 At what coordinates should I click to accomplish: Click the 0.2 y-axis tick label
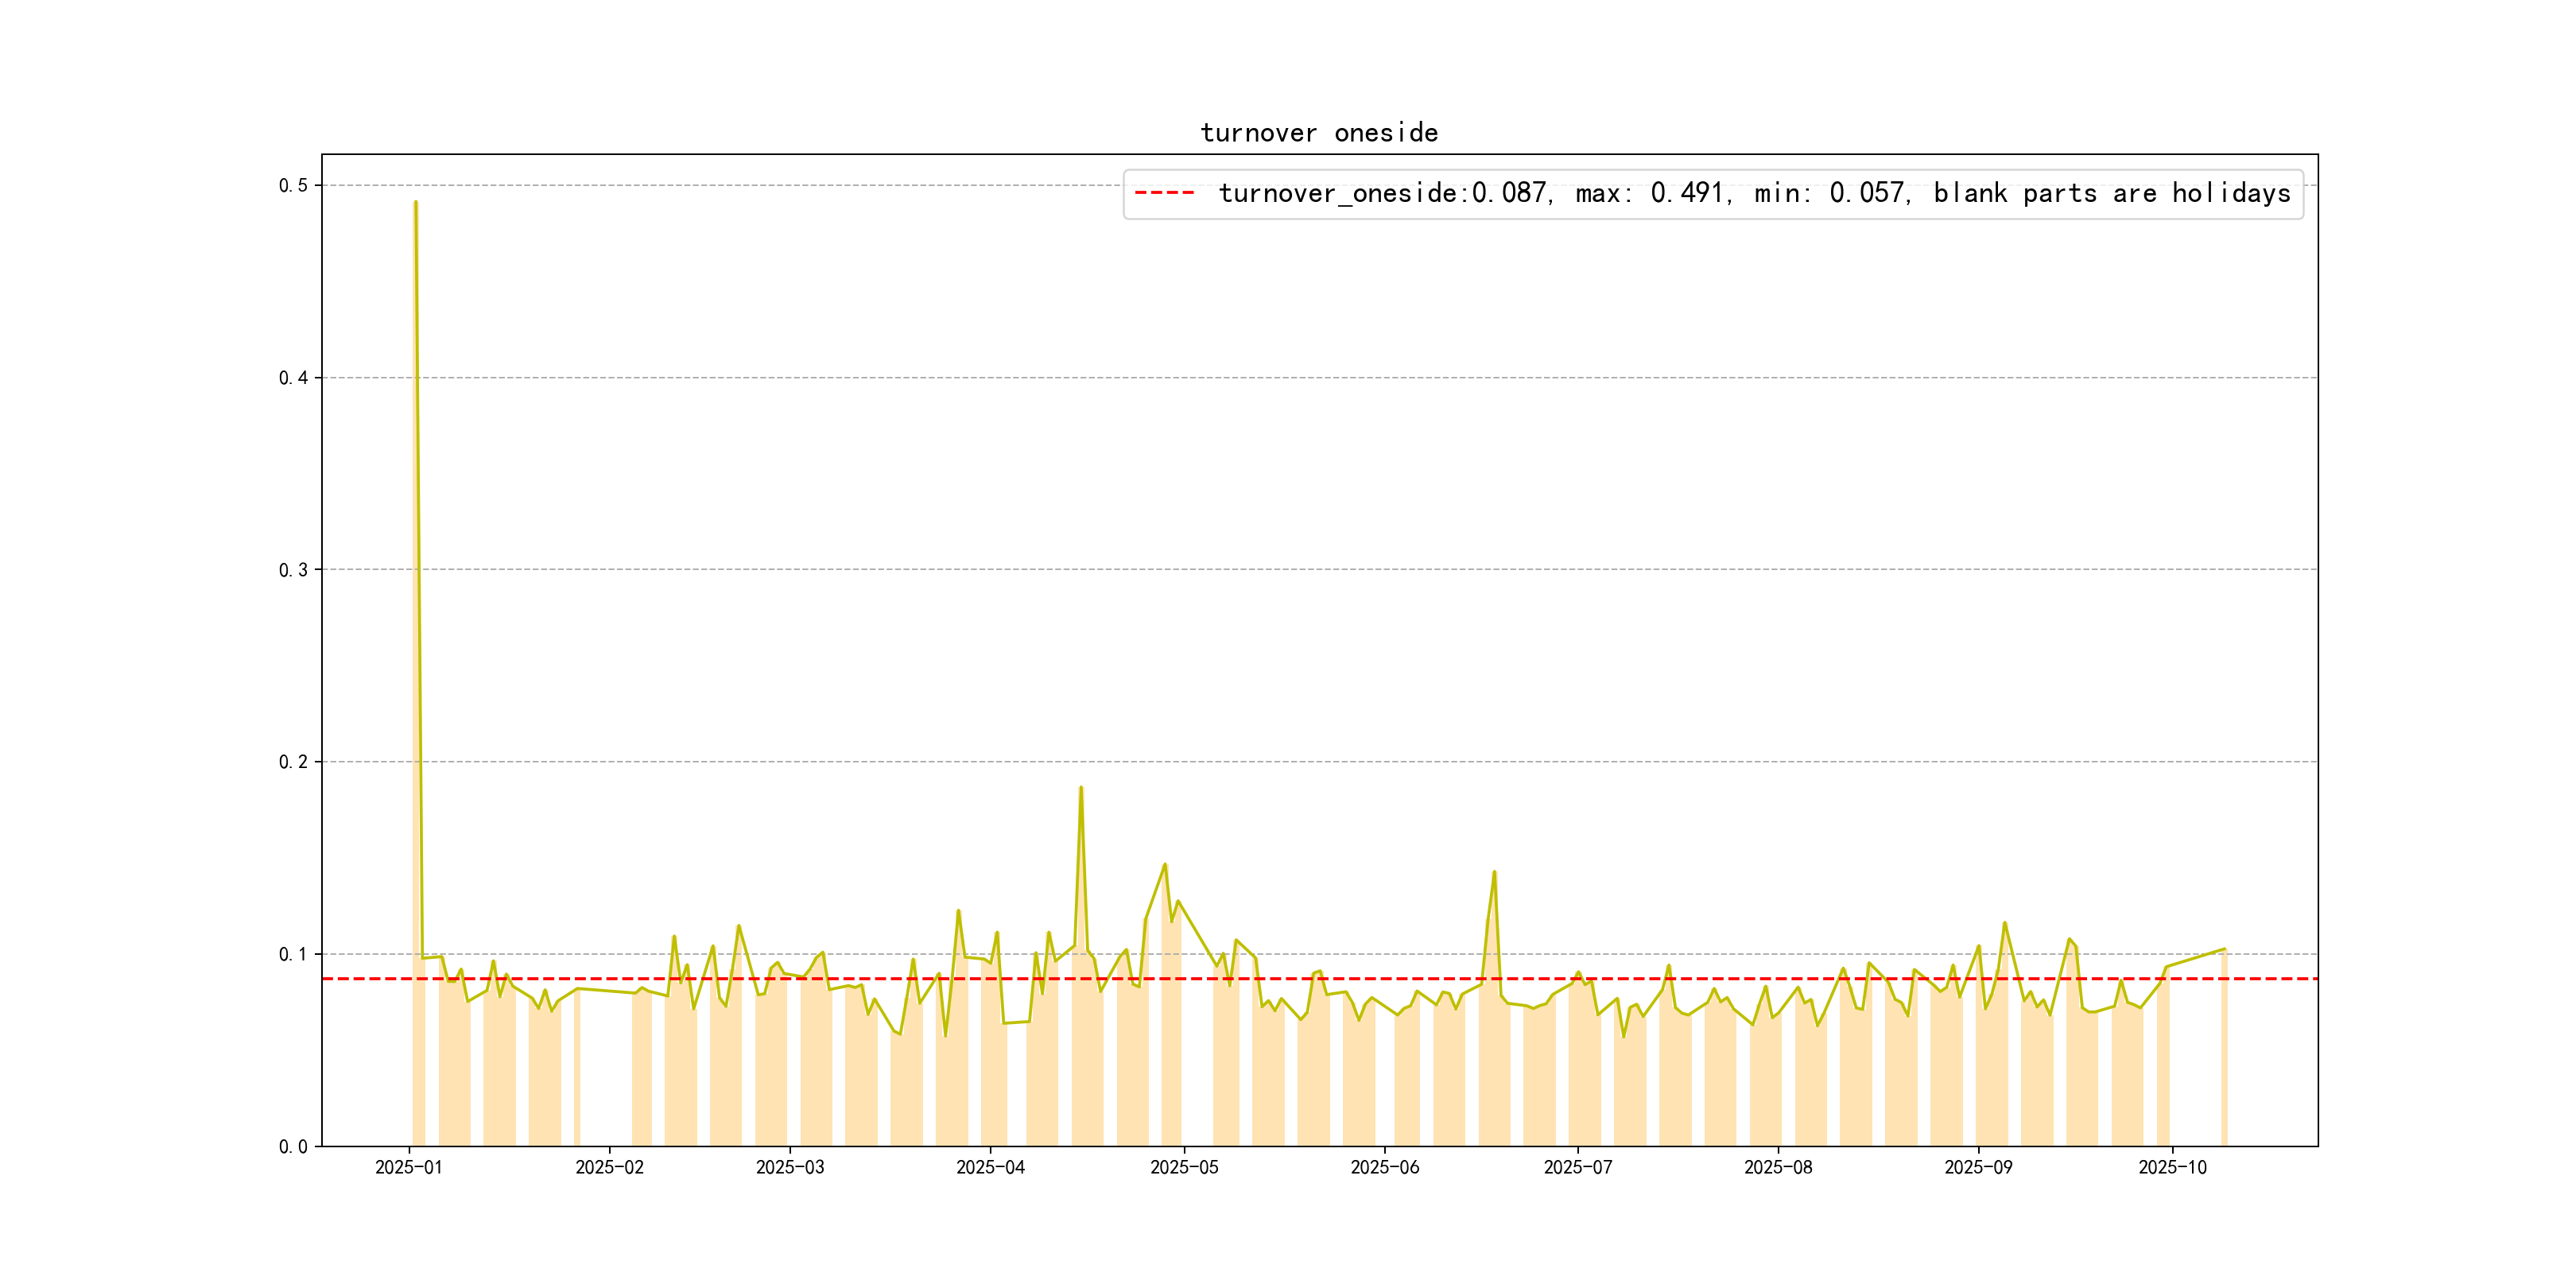pos(293,762)
